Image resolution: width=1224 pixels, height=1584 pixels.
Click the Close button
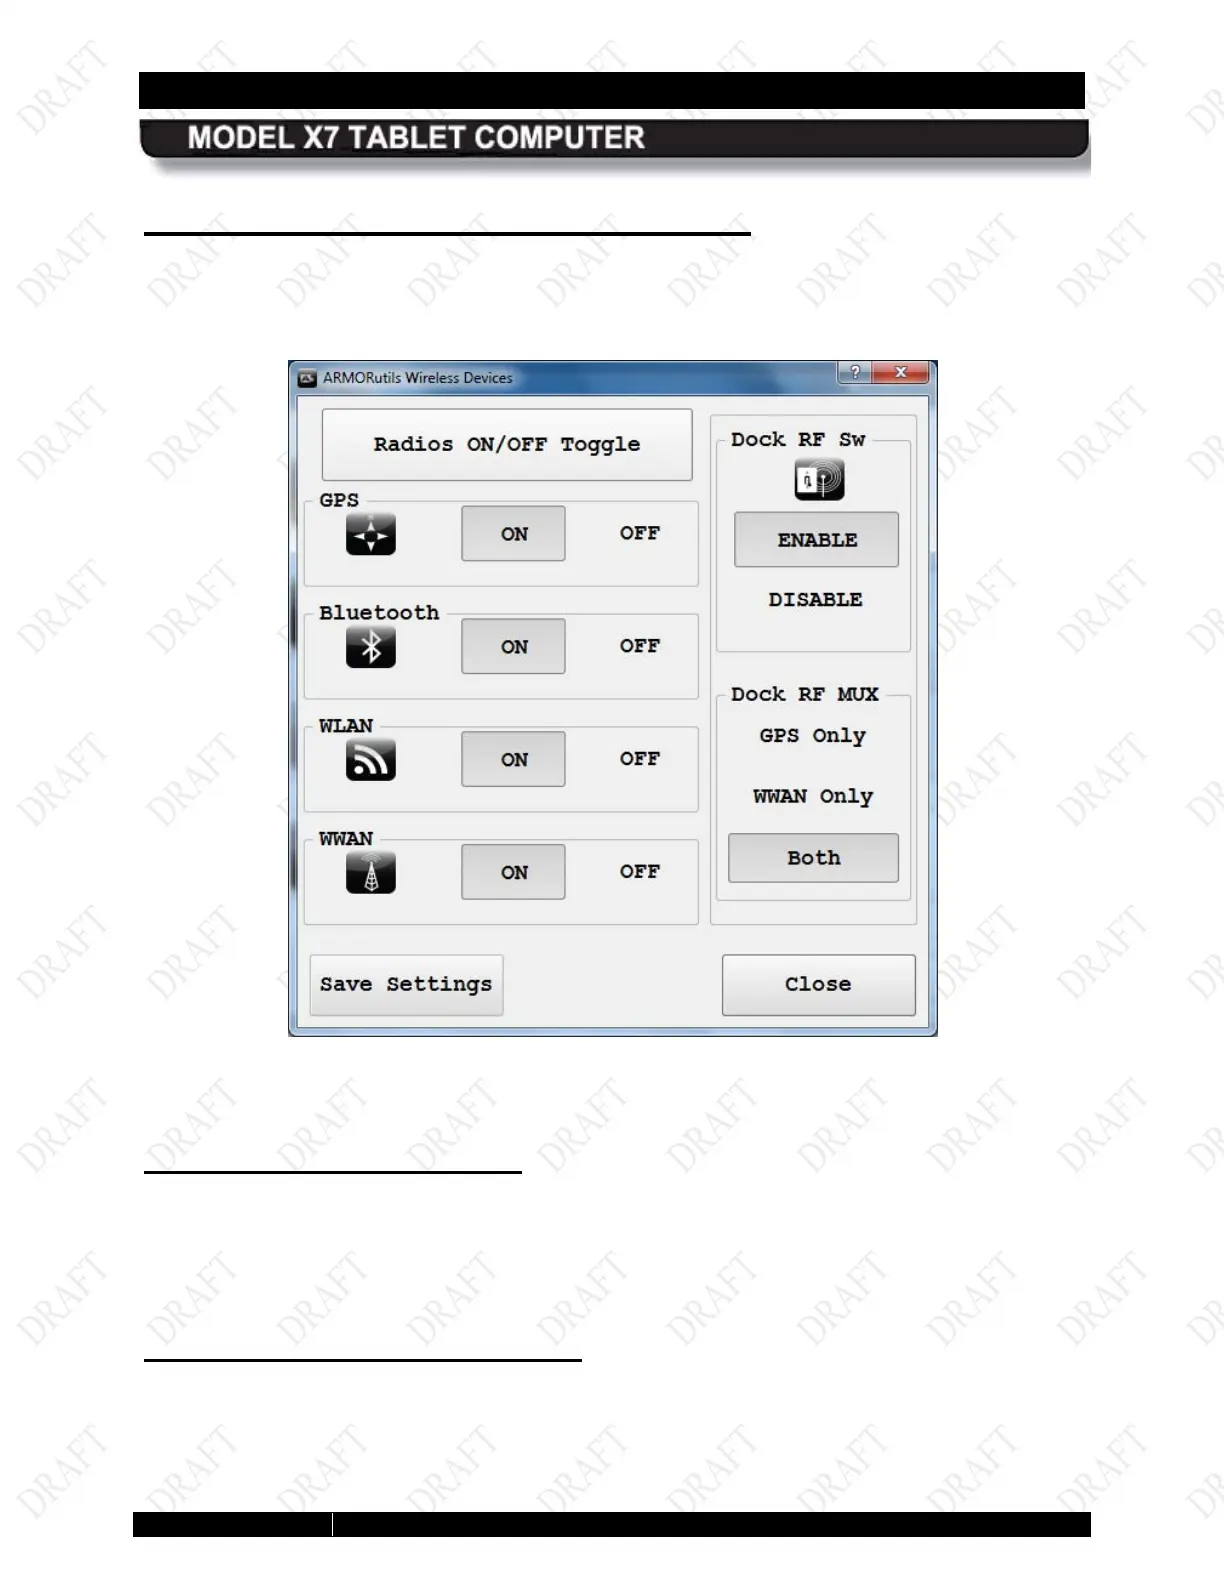click(x=818, y=985)
